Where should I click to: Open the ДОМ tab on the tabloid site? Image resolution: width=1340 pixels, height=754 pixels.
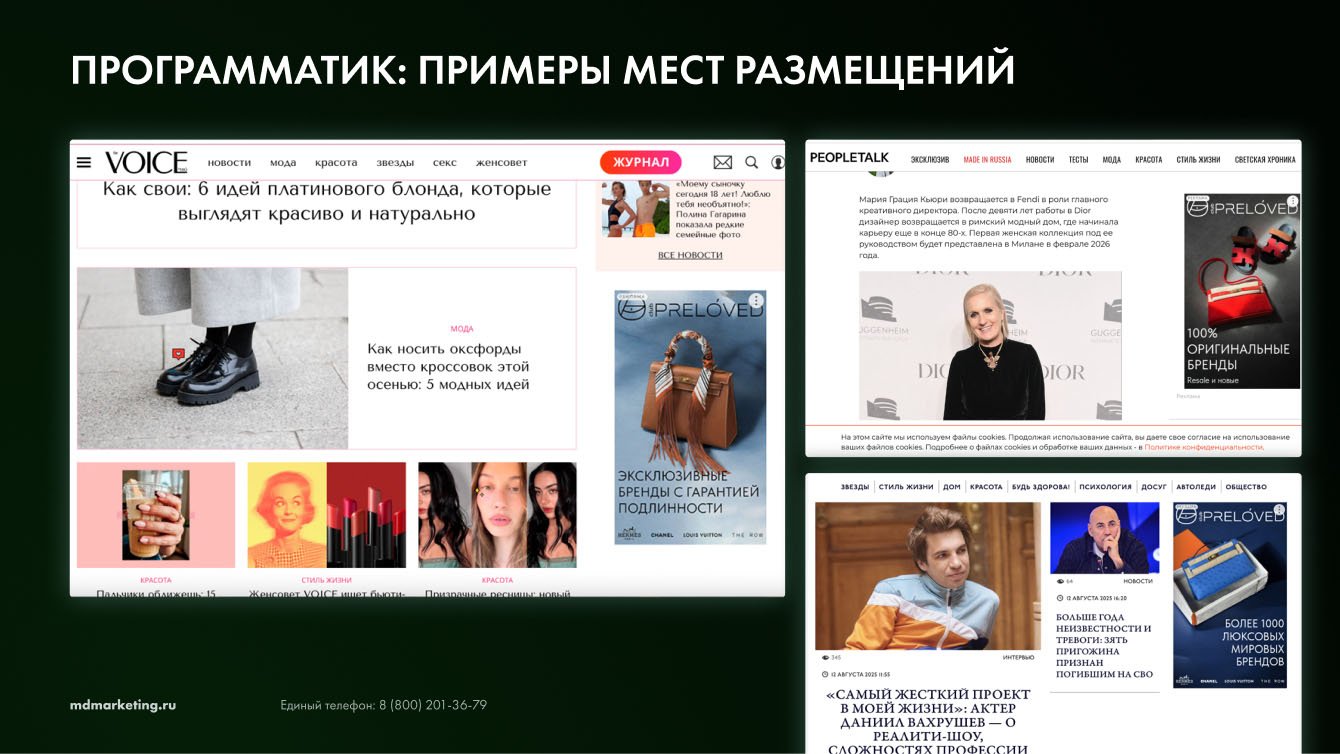(x=951, y=487)
